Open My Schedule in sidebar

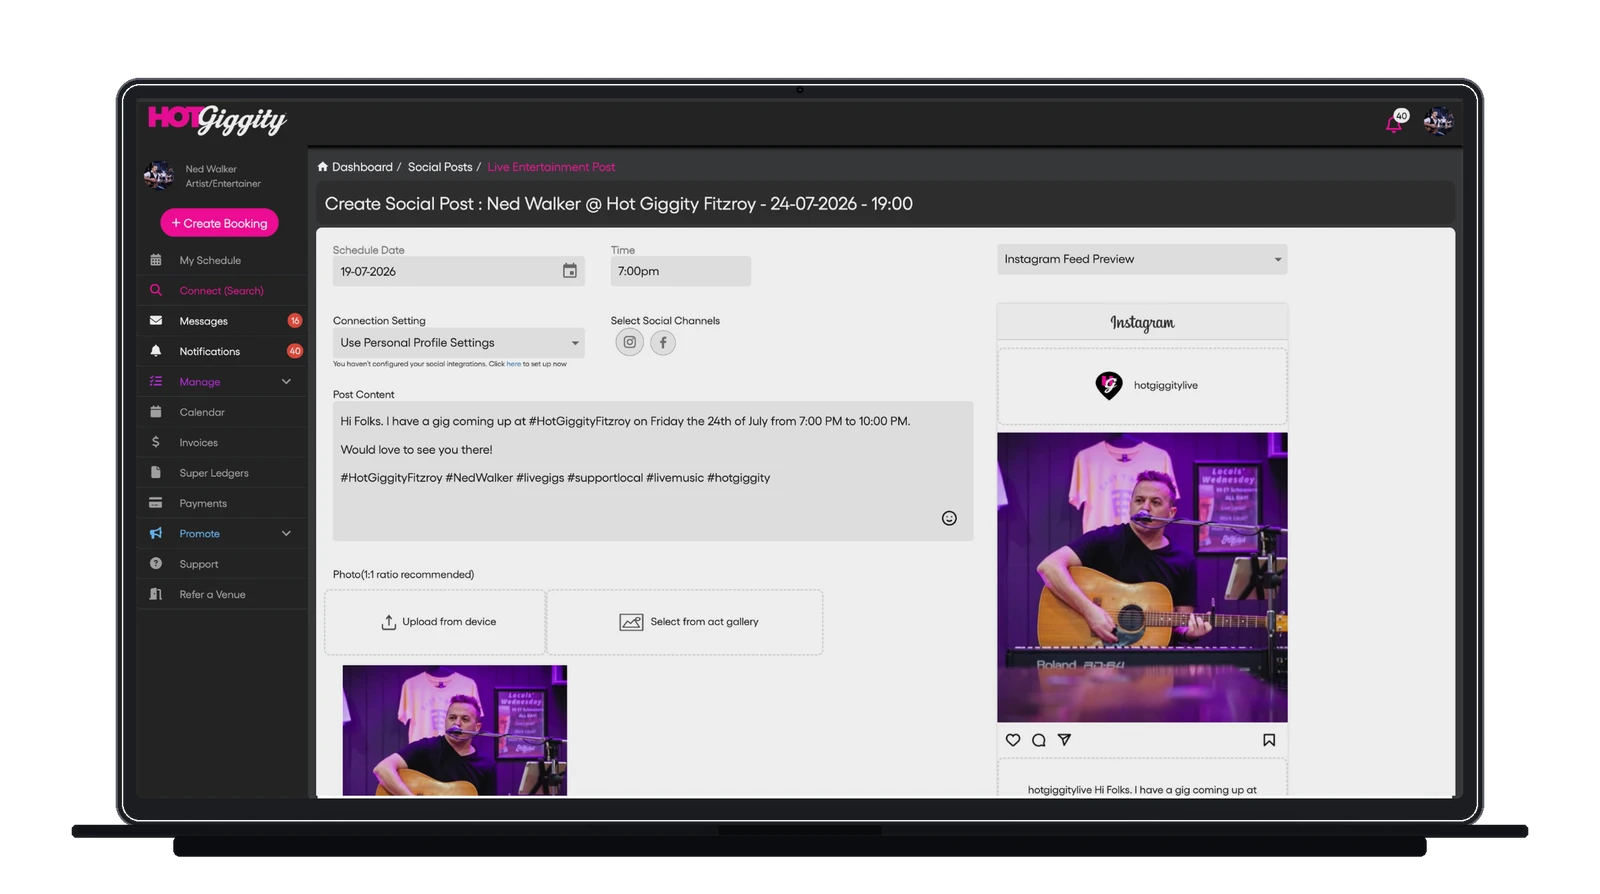point(222,260)
